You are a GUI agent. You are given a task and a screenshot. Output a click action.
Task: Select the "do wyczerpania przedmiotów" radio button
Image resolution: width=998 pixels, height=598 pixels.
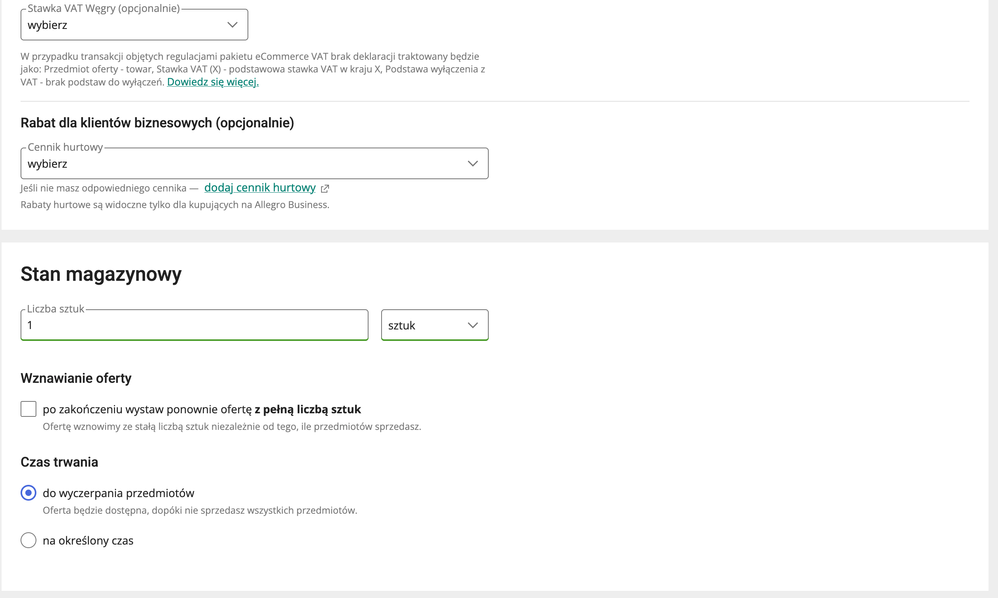point(28,493)
